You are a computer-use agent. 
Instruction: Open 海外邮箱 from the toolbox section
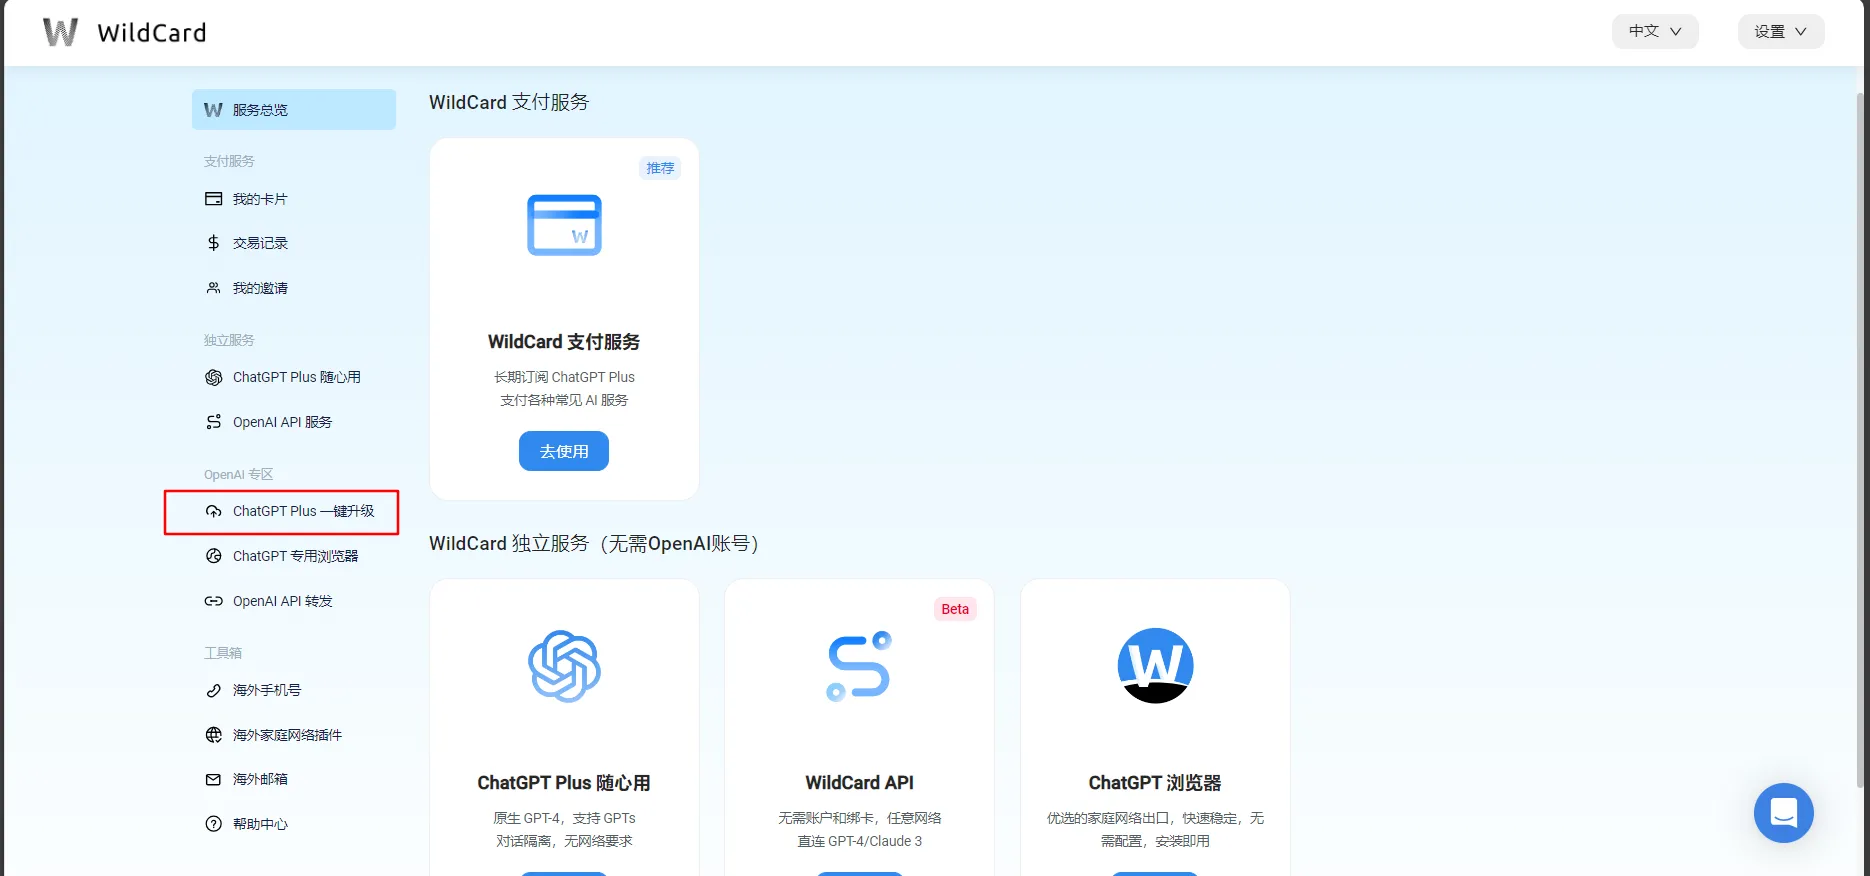point(260,779)
